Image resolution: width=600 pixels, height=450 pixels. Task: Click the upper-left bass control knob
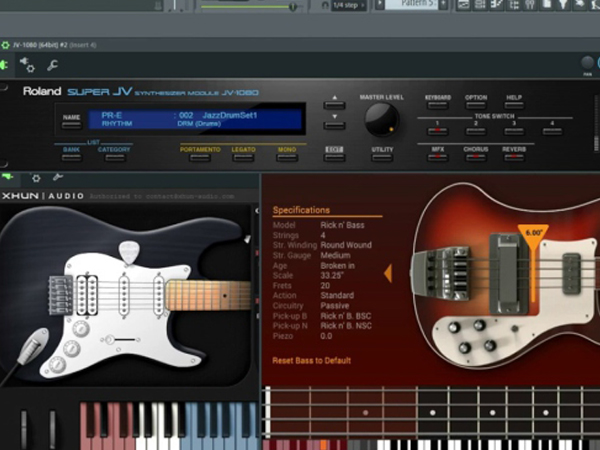(x=454, y=327)
